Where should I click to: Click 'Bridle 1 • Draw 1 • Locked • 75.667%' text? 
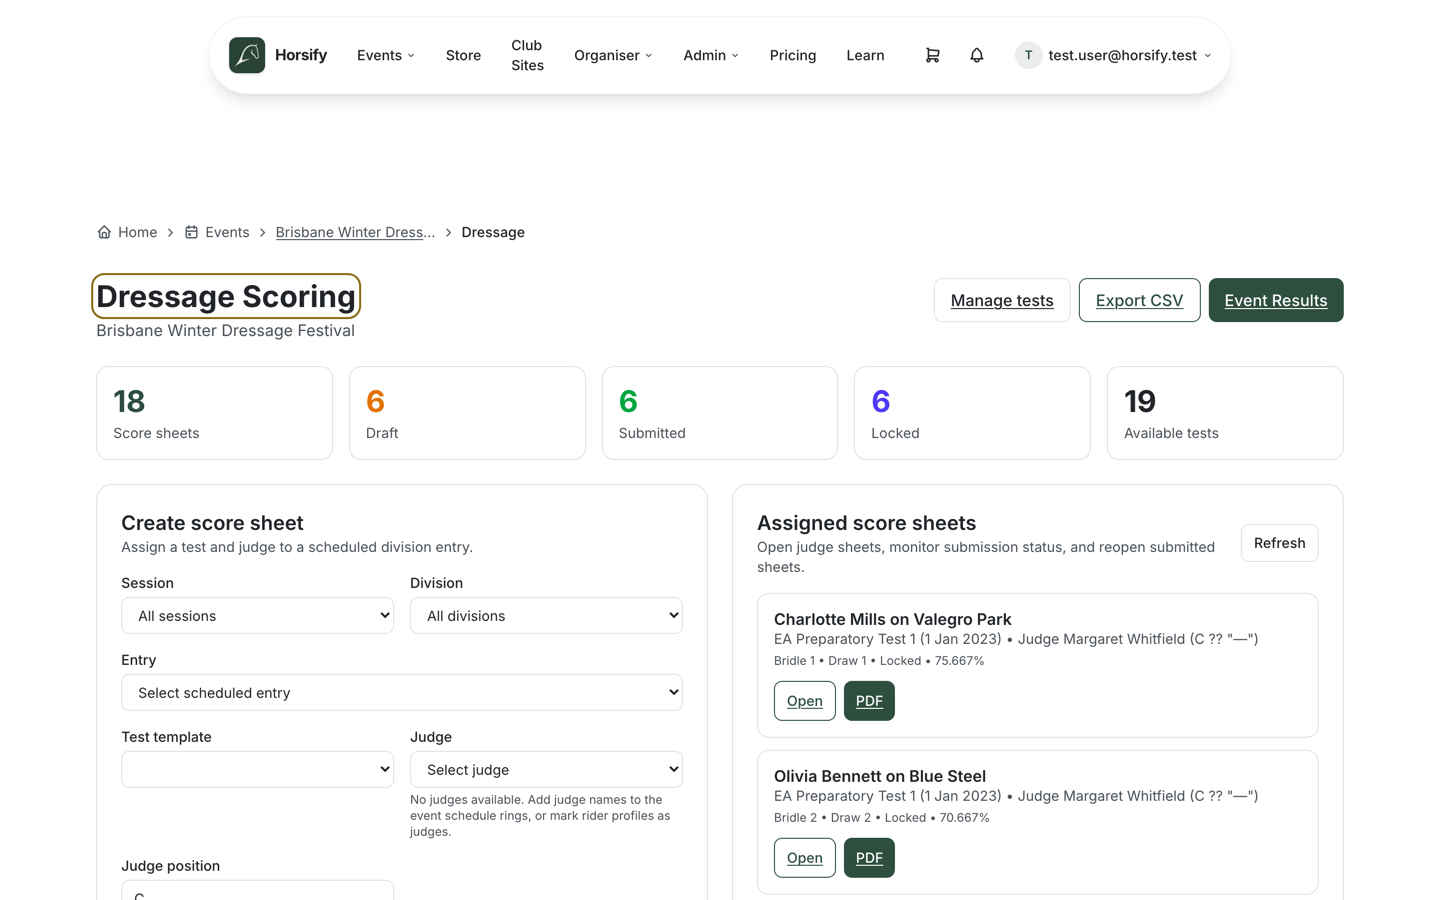pyautogui.click(x=879, y=661)
